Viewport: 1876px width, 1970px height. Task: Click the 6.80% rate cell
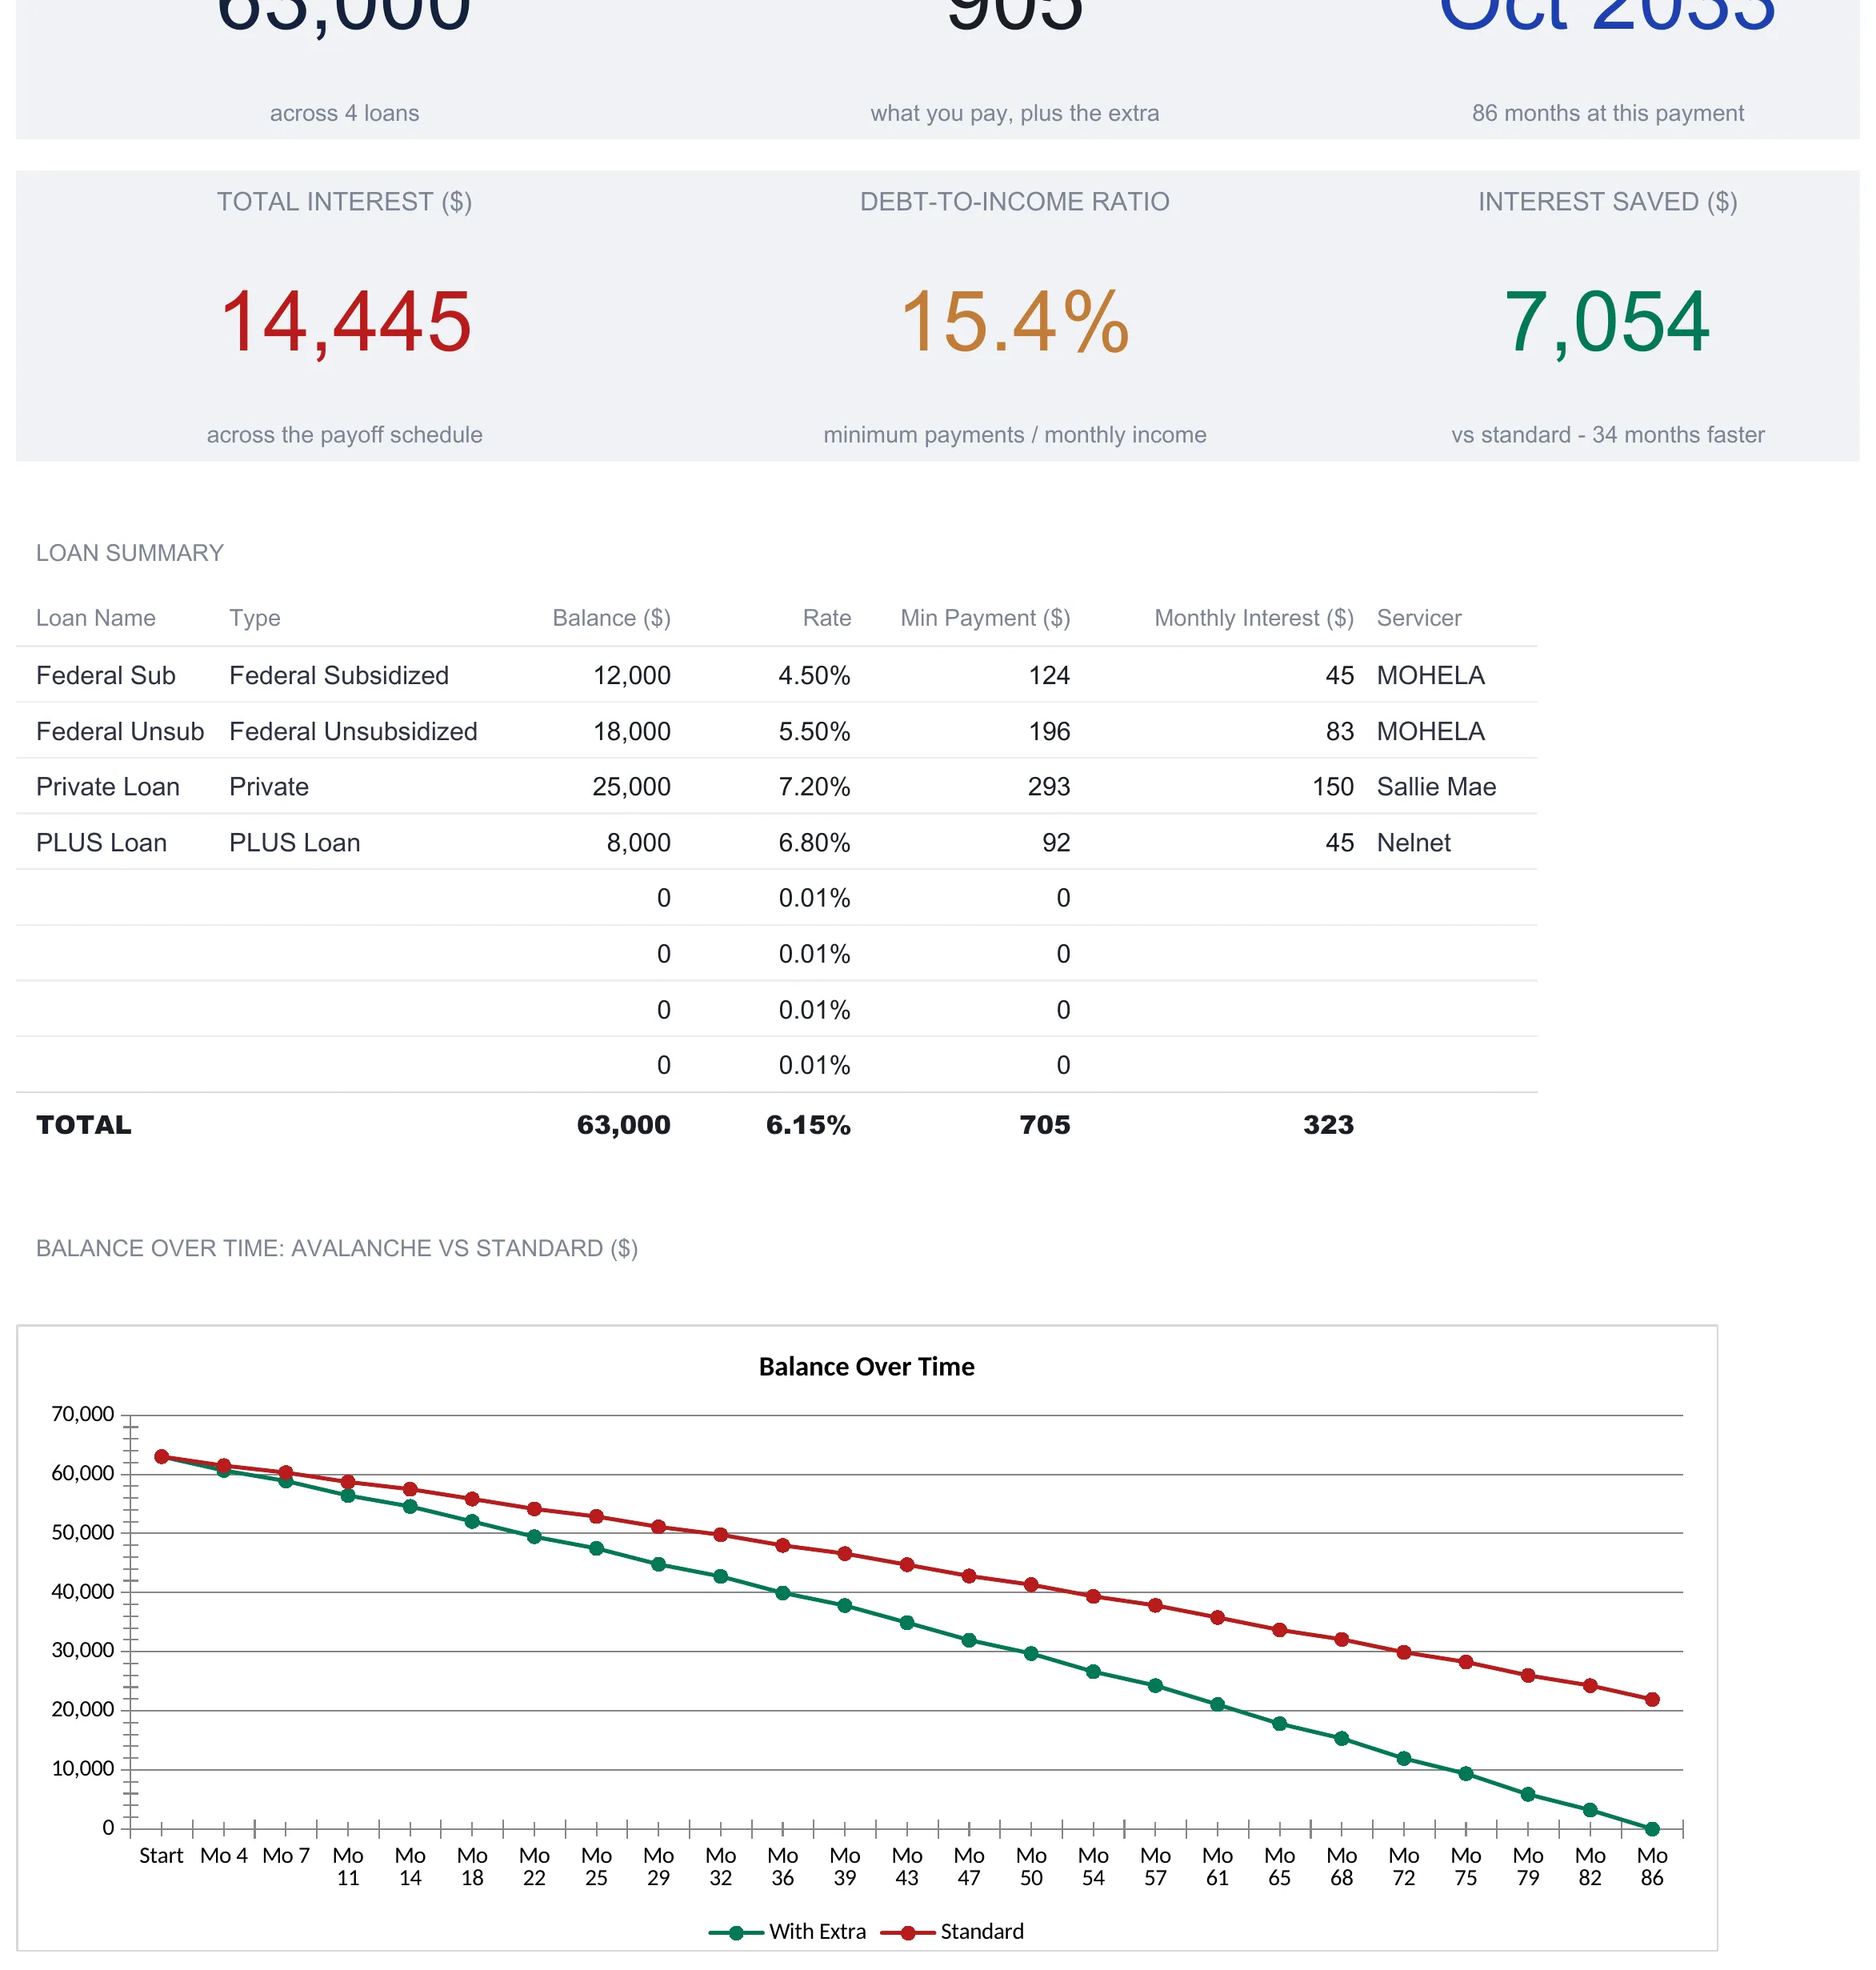point(814,843)
